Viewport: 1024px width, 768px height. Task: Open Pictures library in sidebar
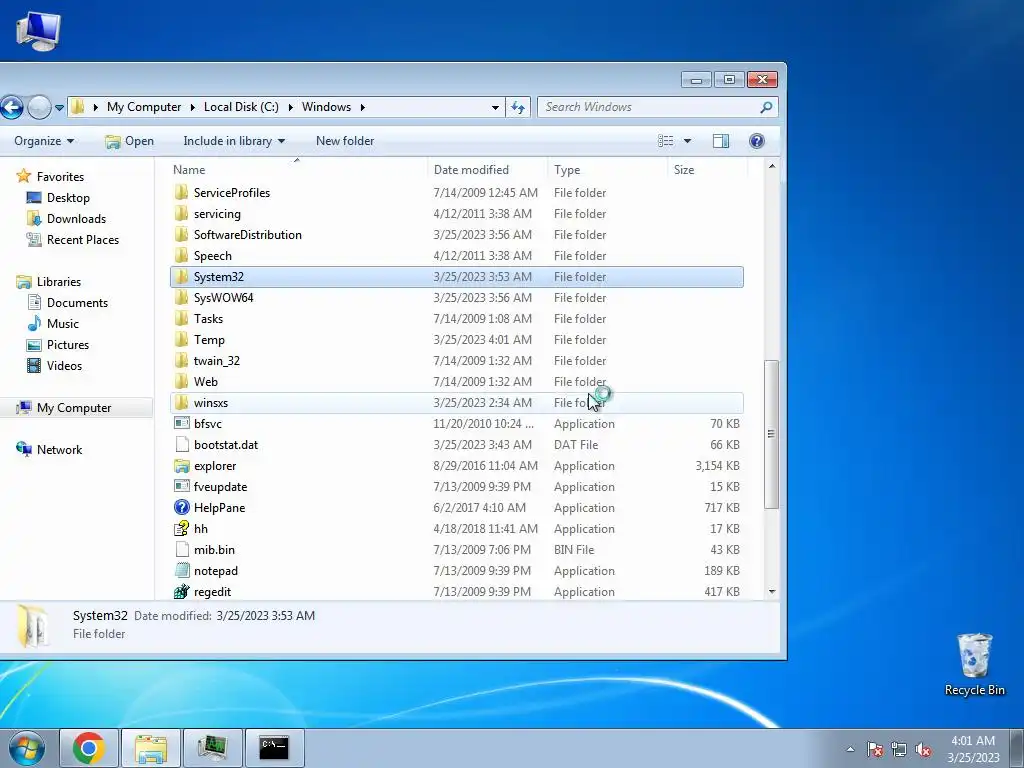[67, 344]
